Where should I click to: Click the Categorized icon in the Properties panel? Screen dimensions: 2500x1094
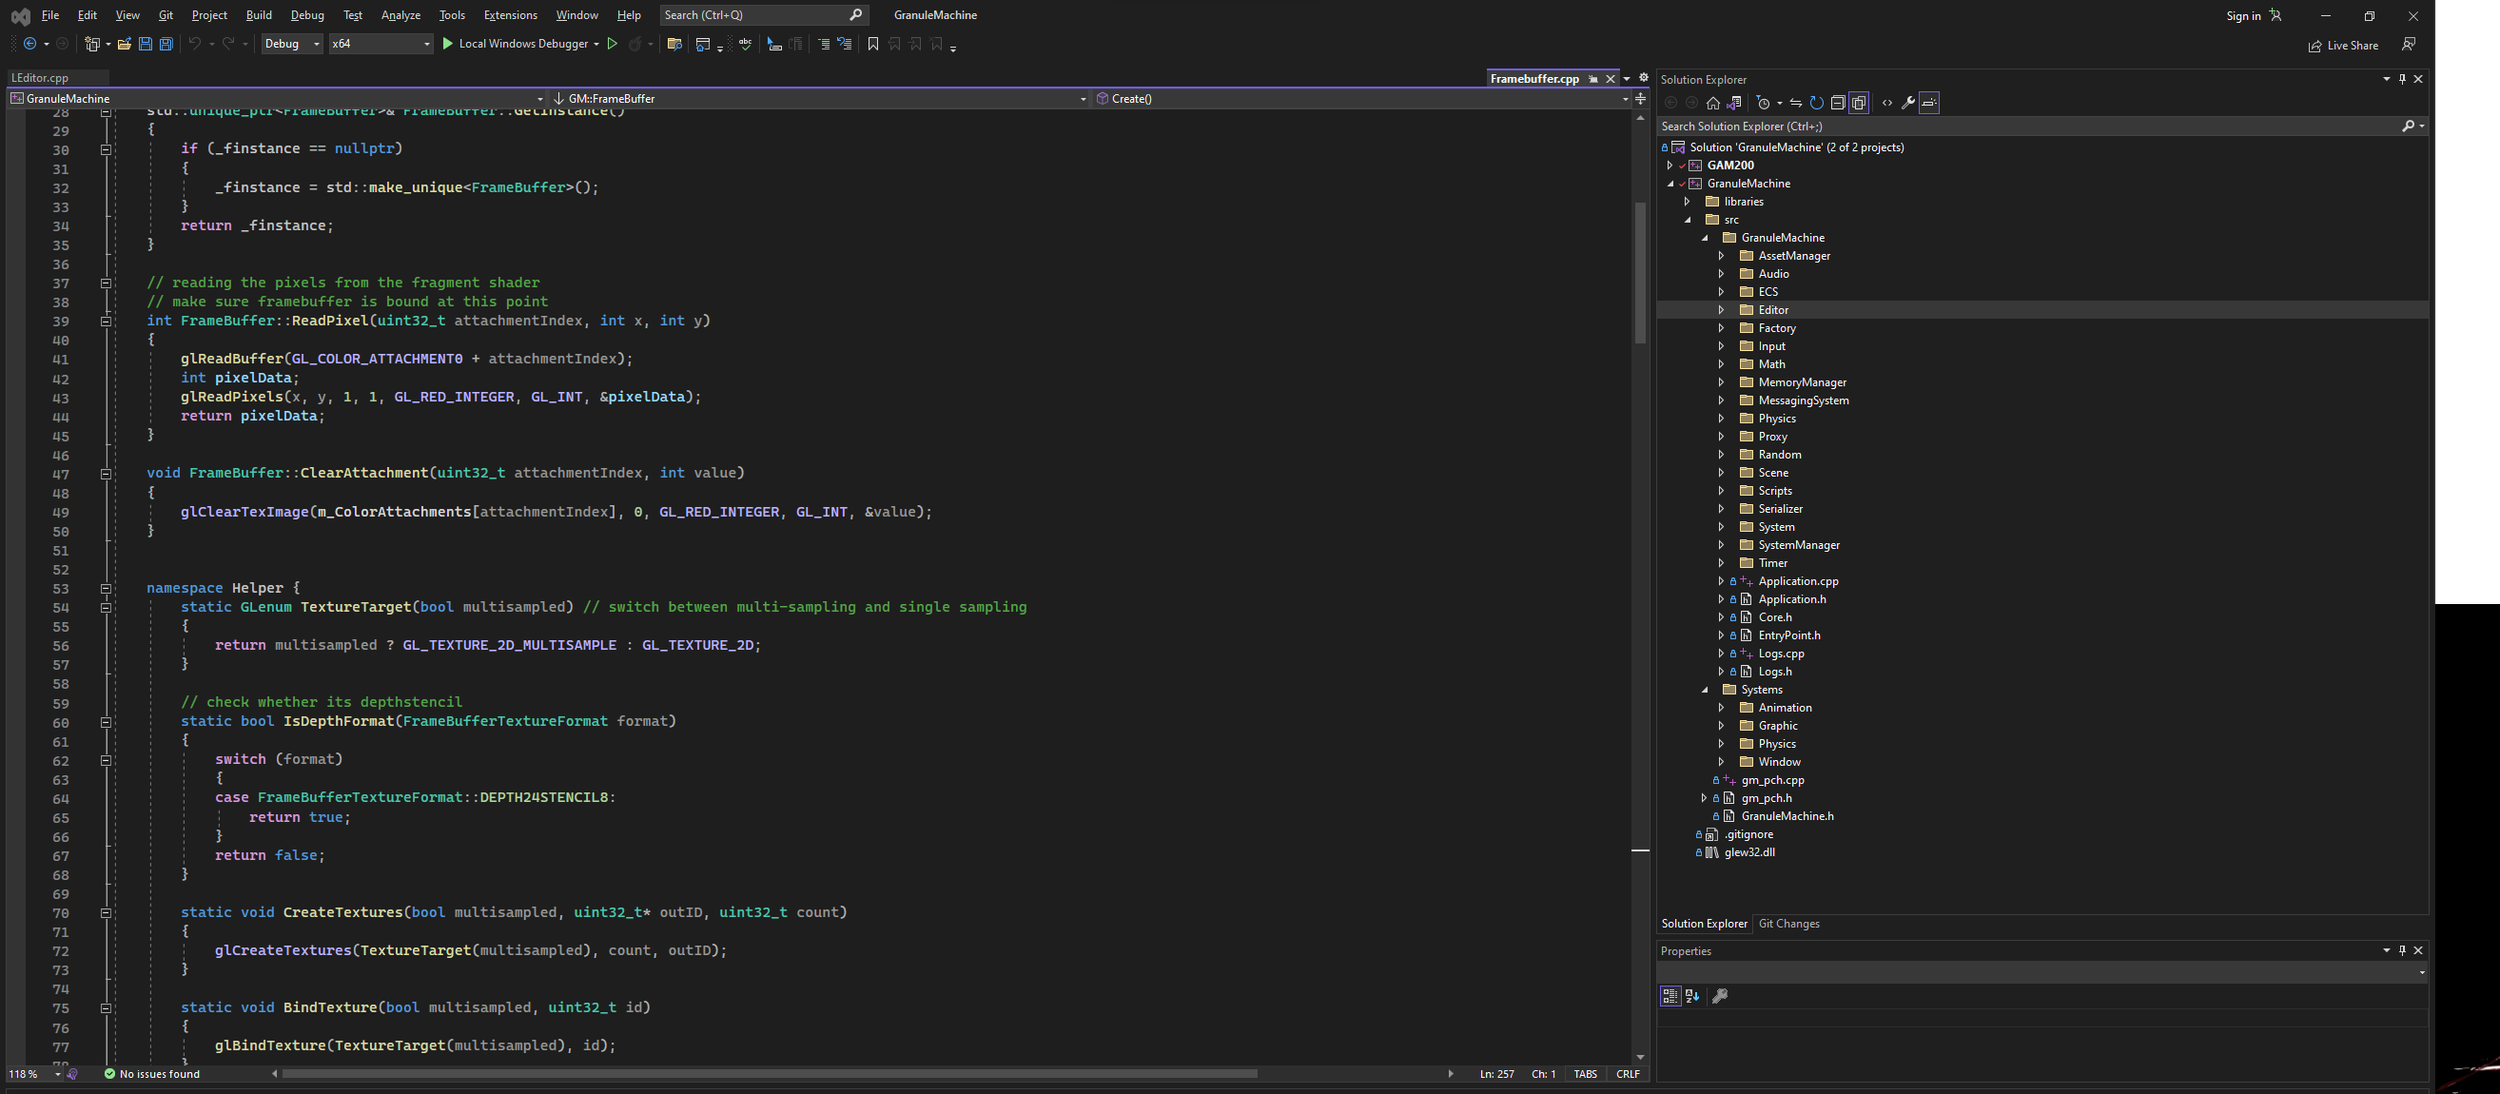1670,996
